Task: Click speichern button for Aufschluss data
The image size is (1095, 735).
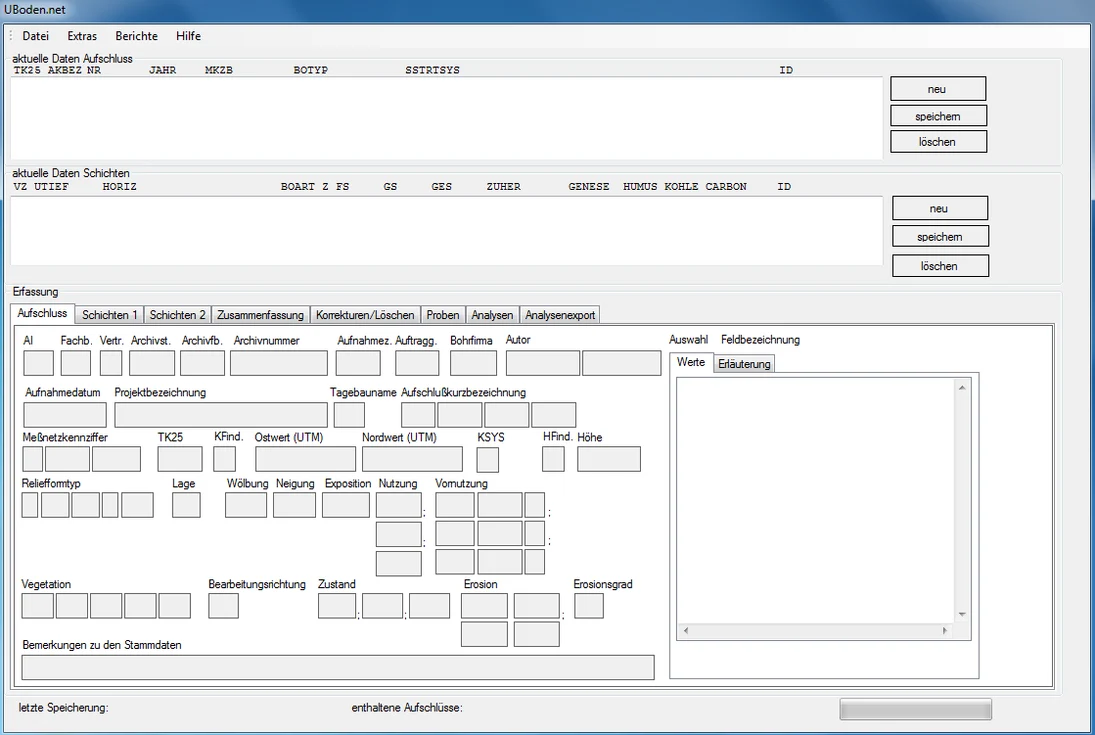Action: click(x=938, y=116)
